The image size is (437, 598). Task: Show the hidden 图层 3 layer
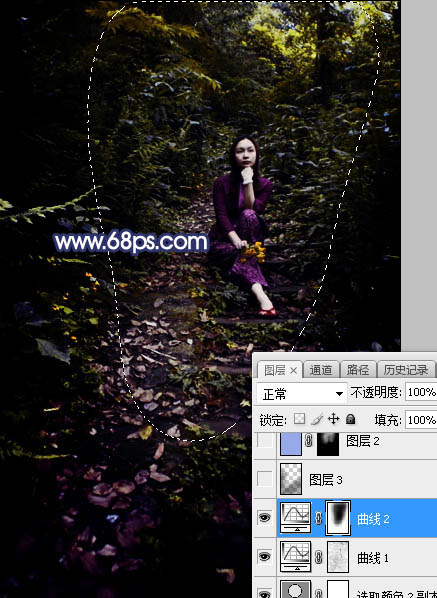(265, 479)
